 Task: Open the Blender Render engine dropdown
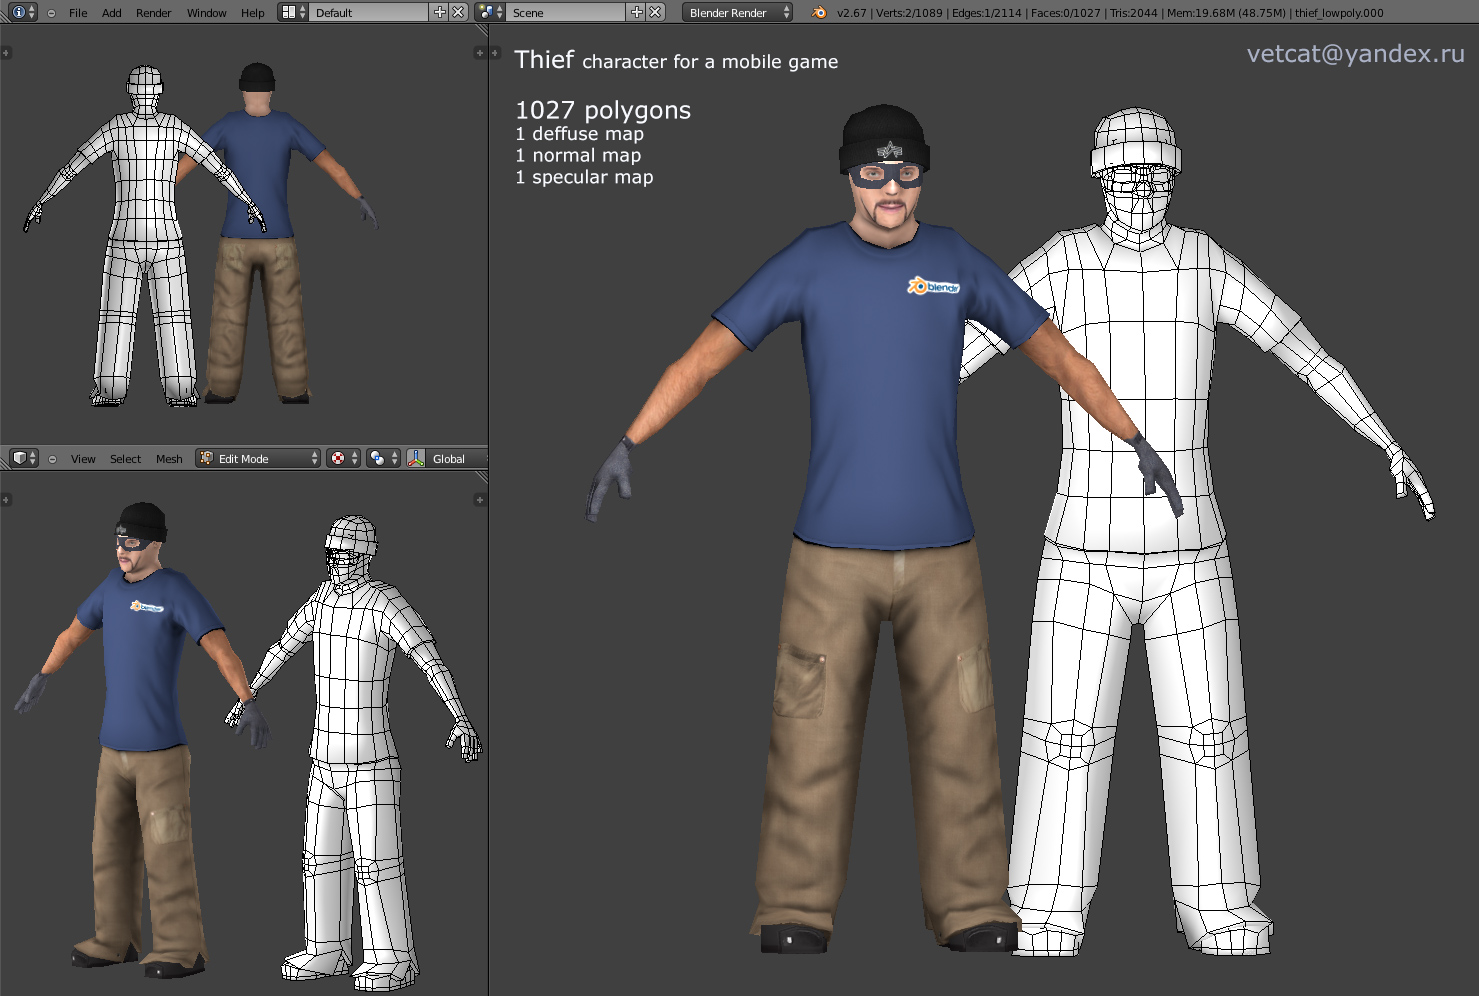click(x=738, y=12)
